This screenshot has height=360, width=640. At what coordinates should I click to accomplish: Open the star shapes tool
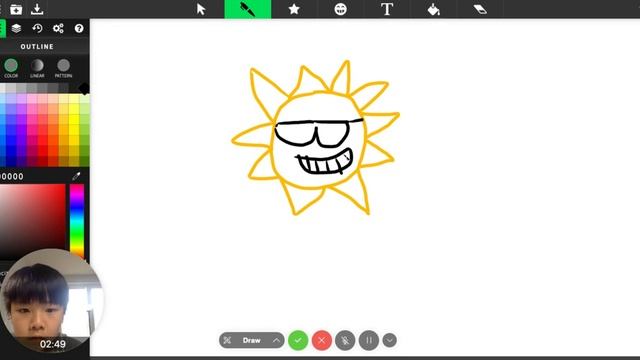[x=294, y=9]
